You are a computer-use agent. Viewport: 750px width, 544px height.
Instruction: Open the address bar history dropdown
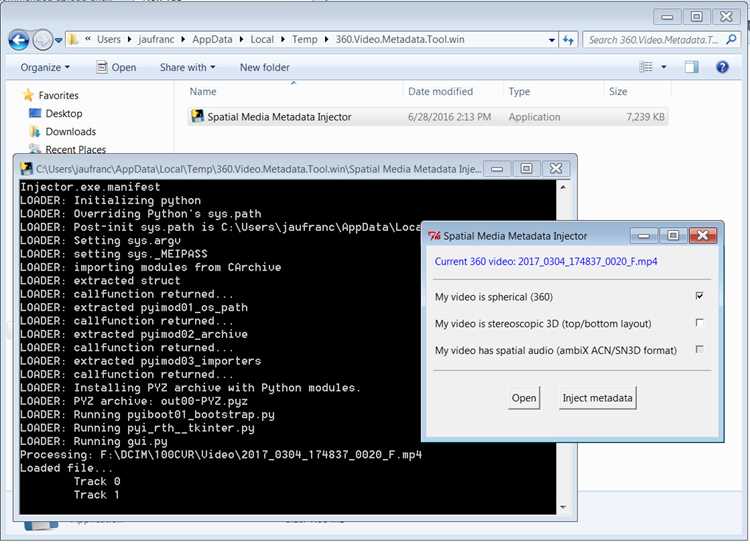coord(551,40)
